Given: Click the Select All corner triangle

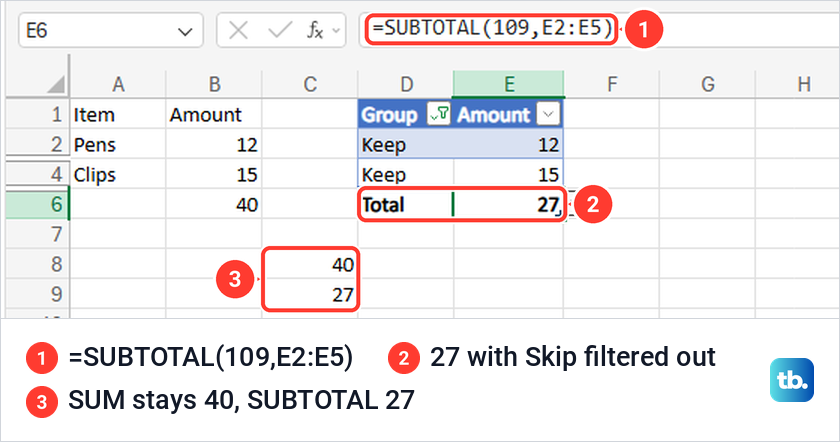Looking at the screenshot, I should click(55, 85).
